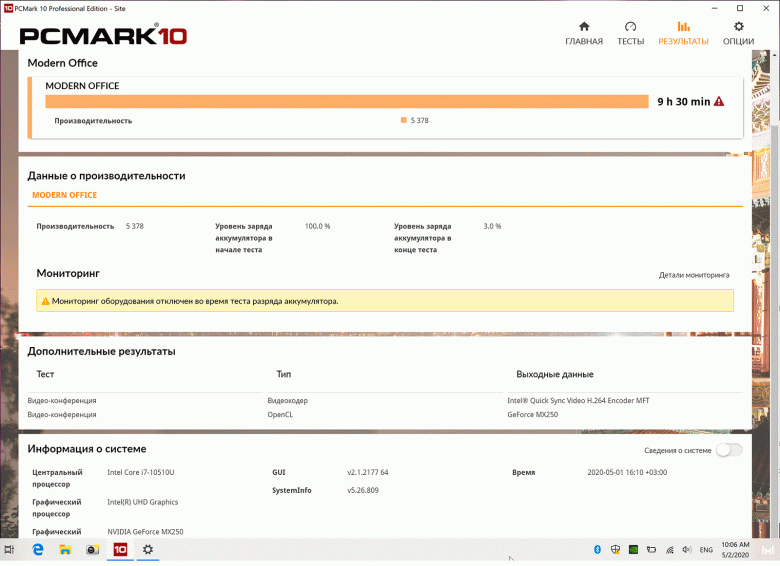Click the ENG language indicator

click(x=706, y=550)
